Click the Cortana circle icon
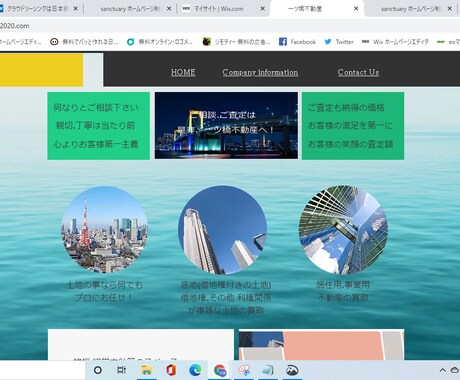Viewport: 460px width, 380px height. (x=98, y=370)
